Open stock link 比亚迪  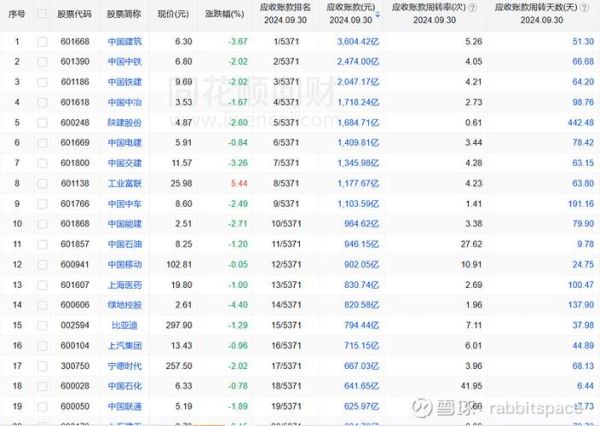125,325
